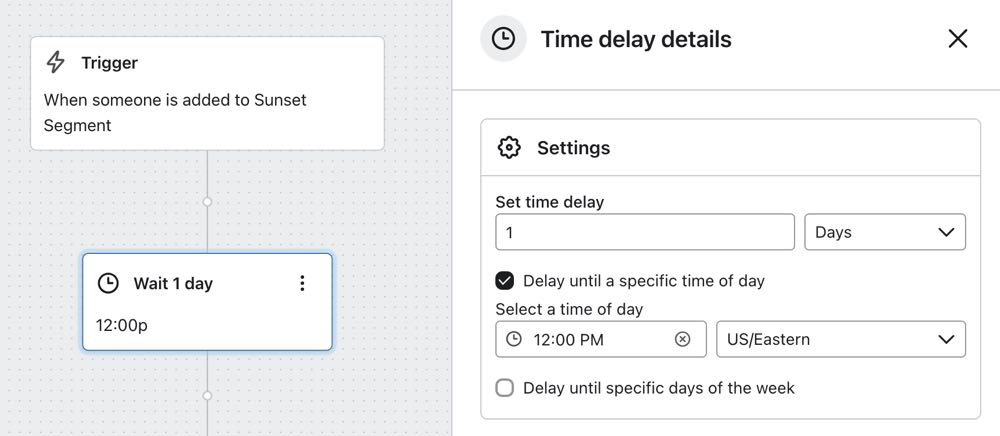The width and height of the screenshot is (1000, 436).
Task: Open the Days unit dropdown
Action: (x=884, y=232)
